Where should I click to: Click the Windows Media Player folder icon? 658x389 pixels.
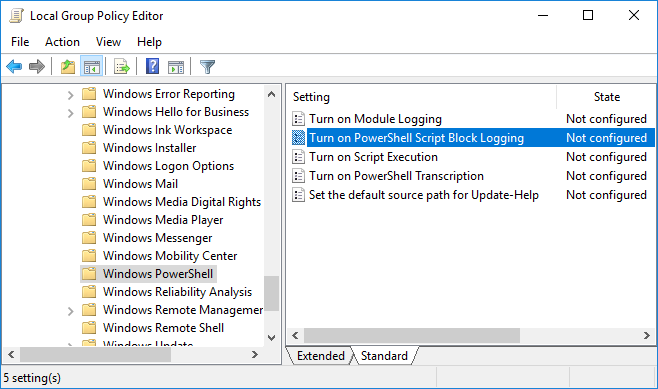pos(89,220)
